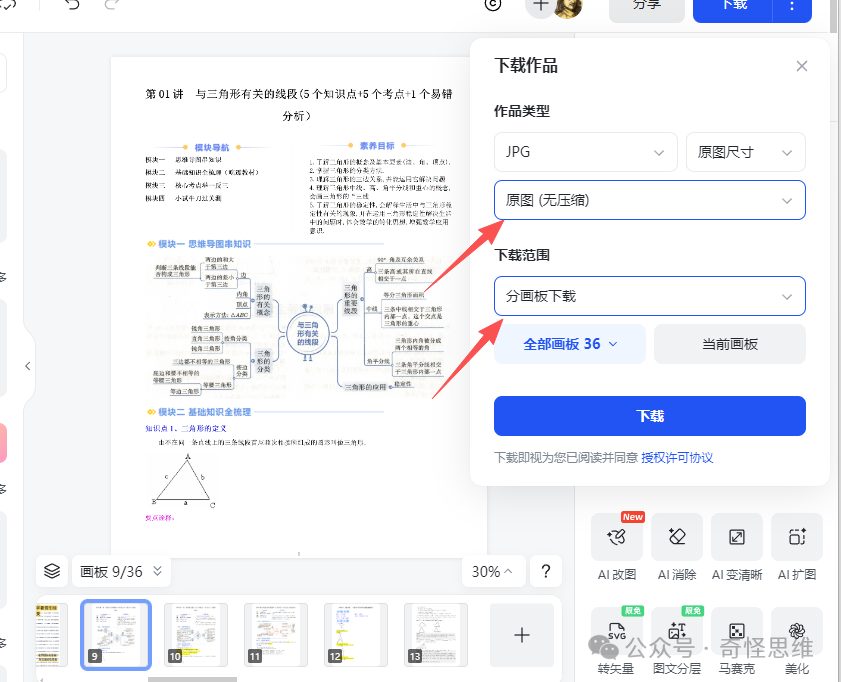Select 全部画板 36 option
This screenshot has height=682, width=841.
click(569, 344)
